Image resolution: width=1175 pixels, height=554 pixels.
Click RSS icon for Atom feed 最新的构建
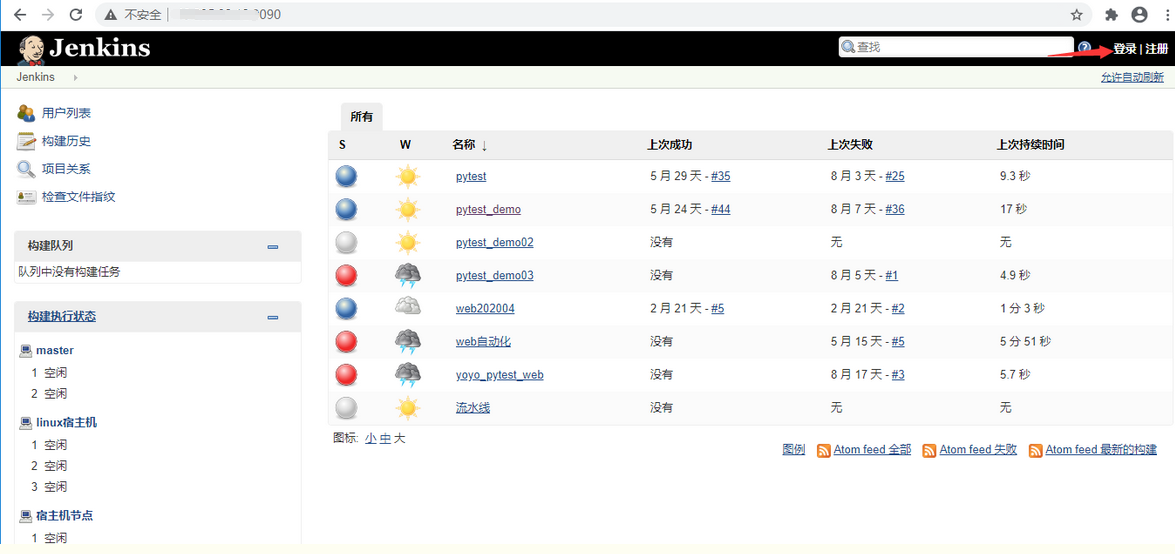[1036, 451]
